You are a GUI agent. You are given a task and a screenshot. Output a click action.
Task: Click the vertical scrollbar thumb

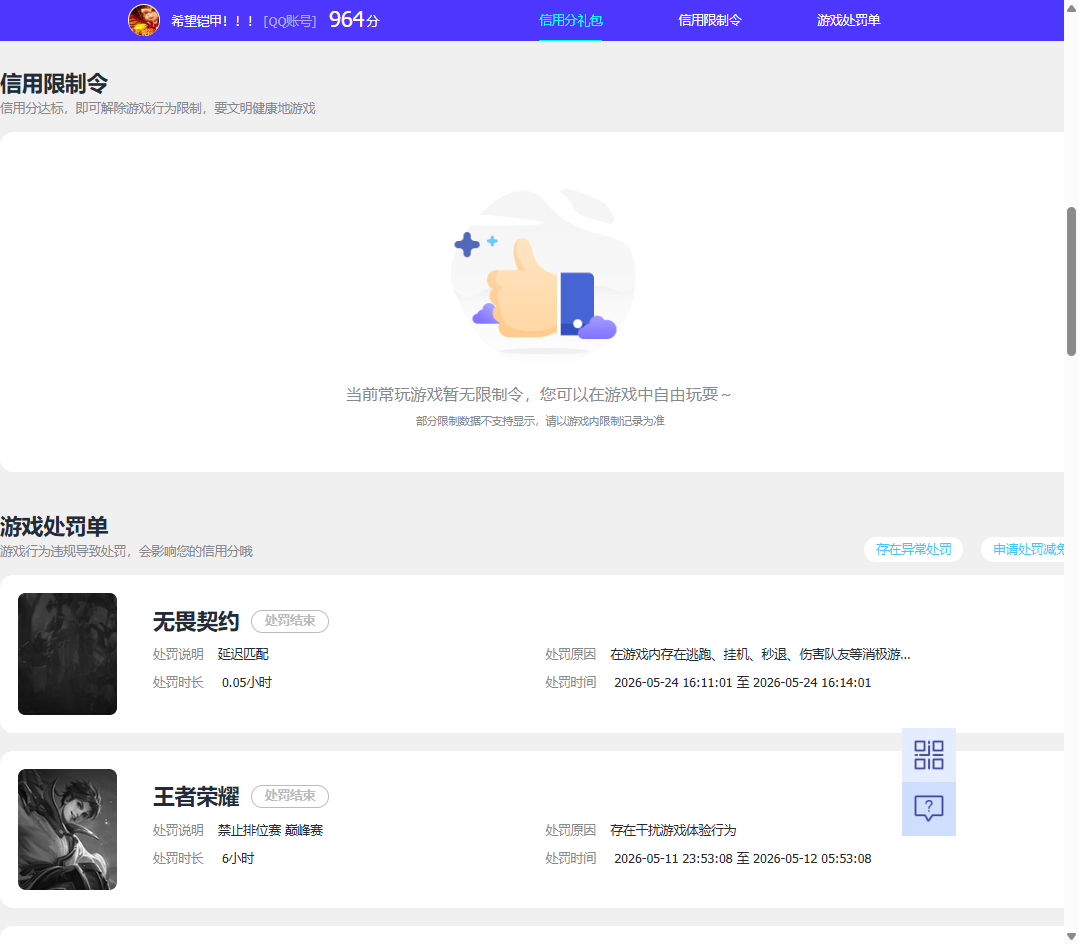(1071, 281)
